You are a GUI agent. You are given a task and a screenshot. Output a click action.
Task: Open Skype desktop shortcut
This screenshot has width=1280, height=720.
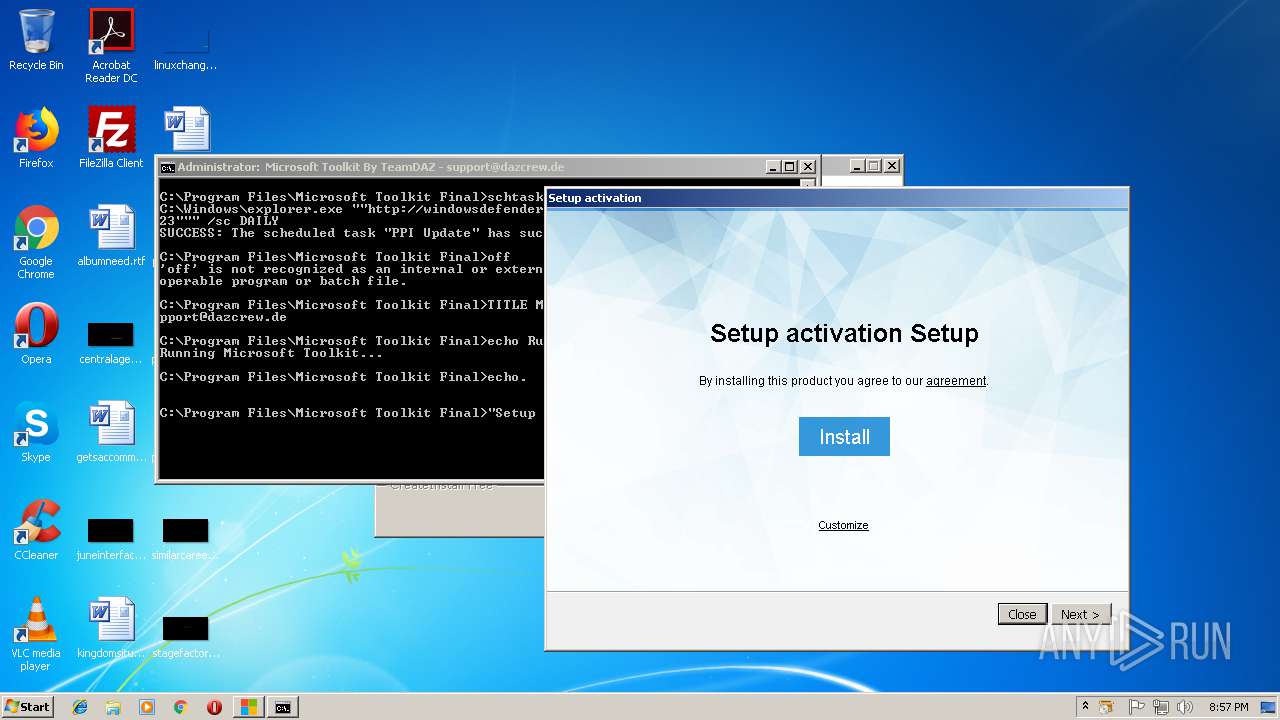36,432
